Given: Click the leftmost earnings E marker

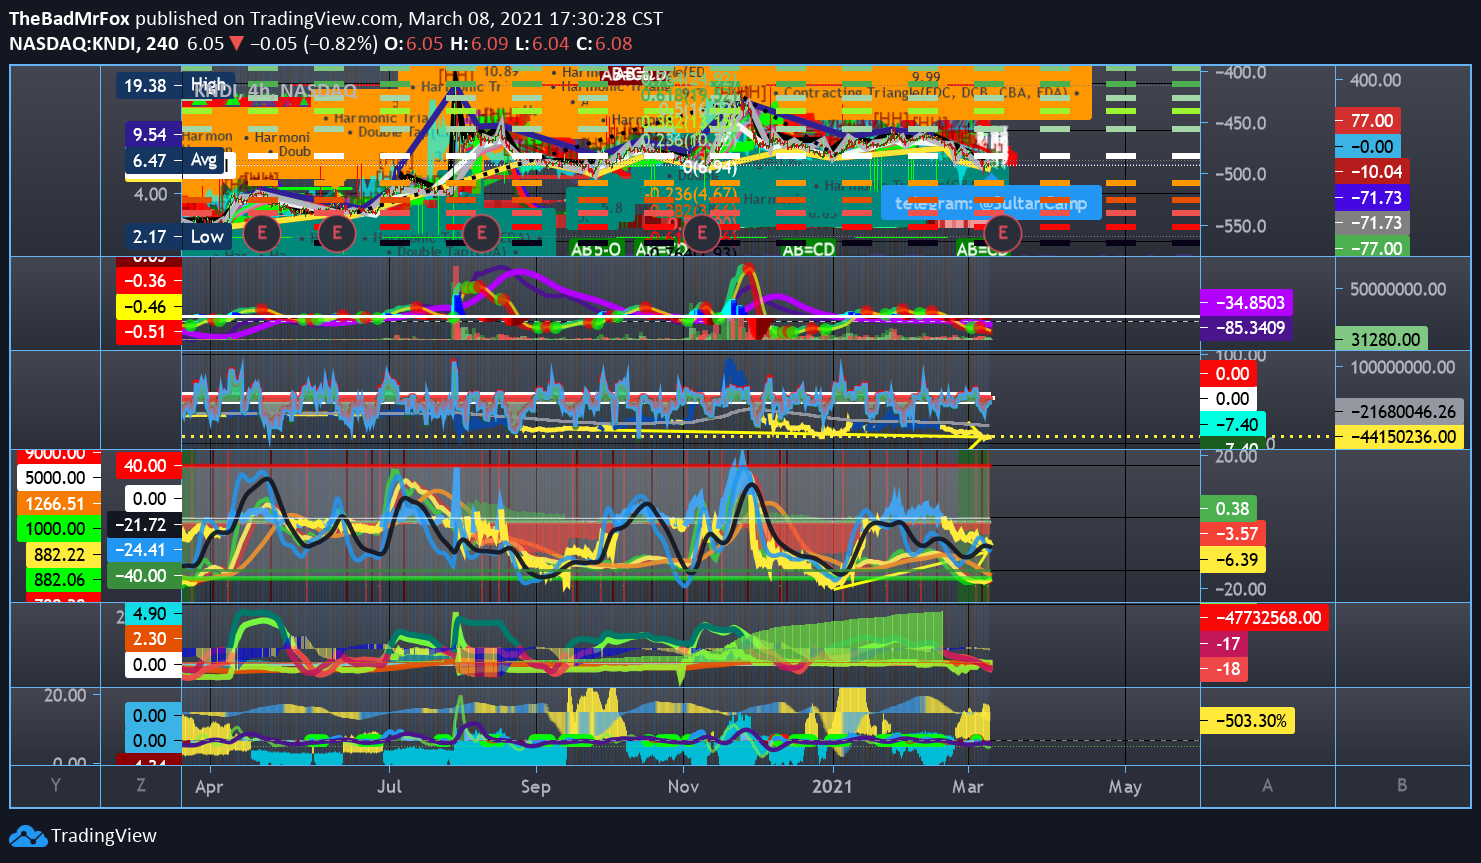Looking at the screenshot, I should coord(262,234).
